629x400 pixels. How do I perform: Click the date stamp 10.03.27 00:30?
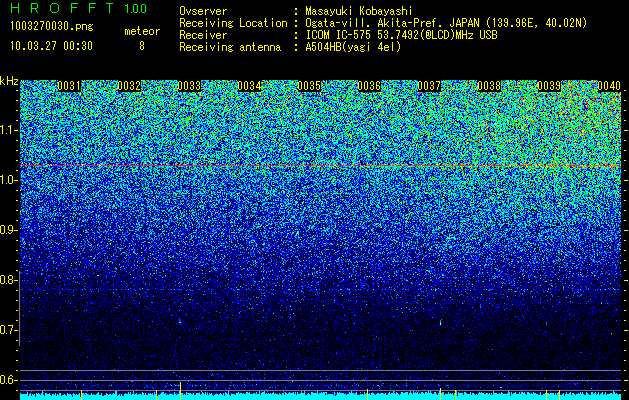tap(51, 46)
